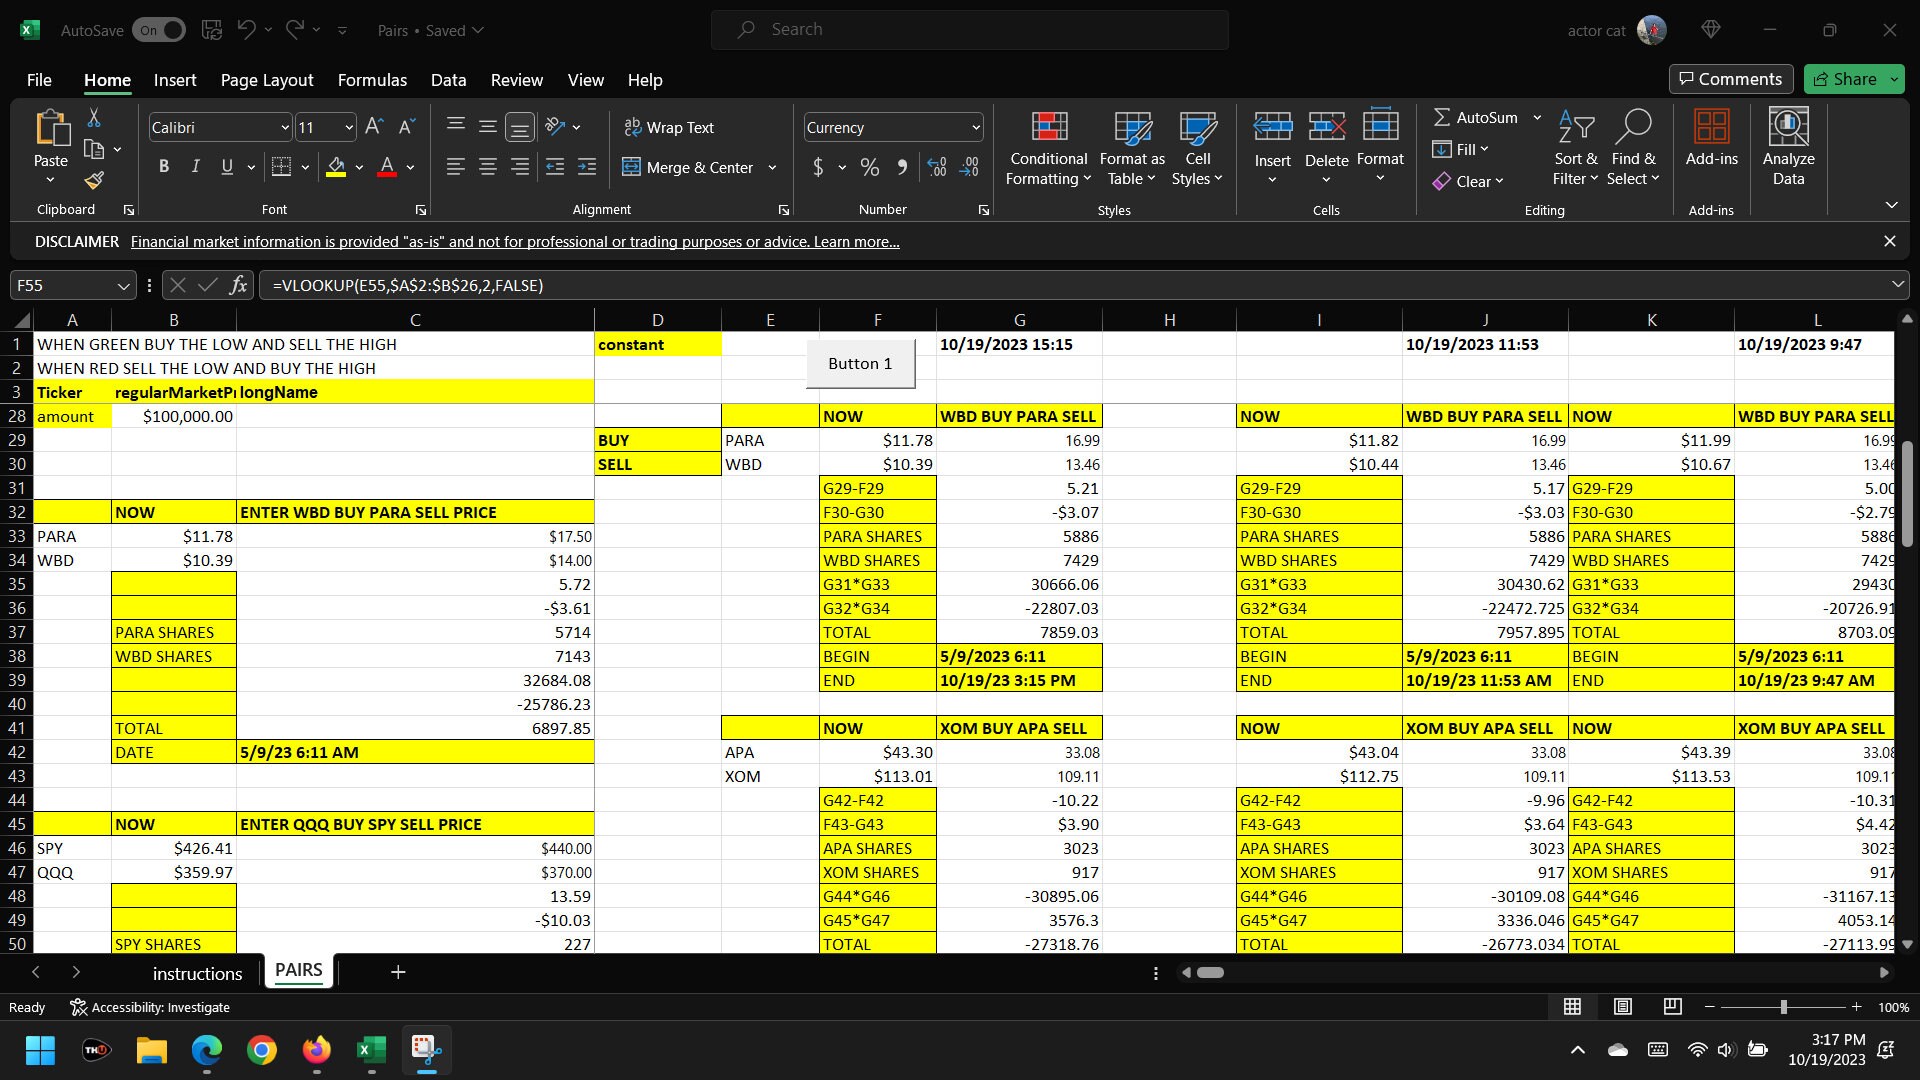Increase decimal places
The image size is (1920, 1080).
pyautogui.click(x=937, y=167)
